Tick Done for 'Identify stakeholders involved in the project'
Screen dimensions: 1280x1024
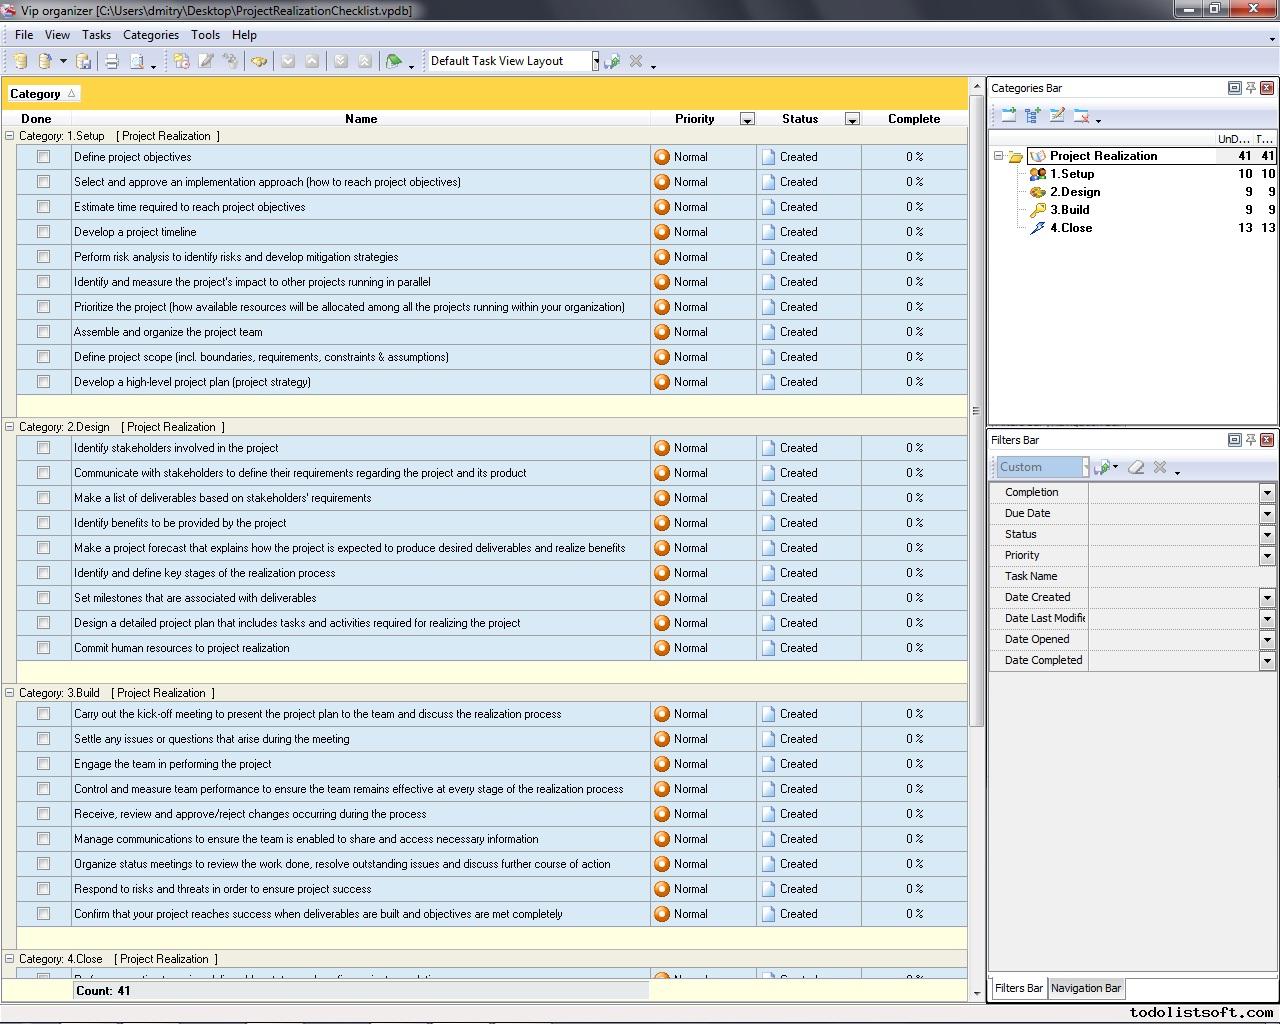[43, 448]
